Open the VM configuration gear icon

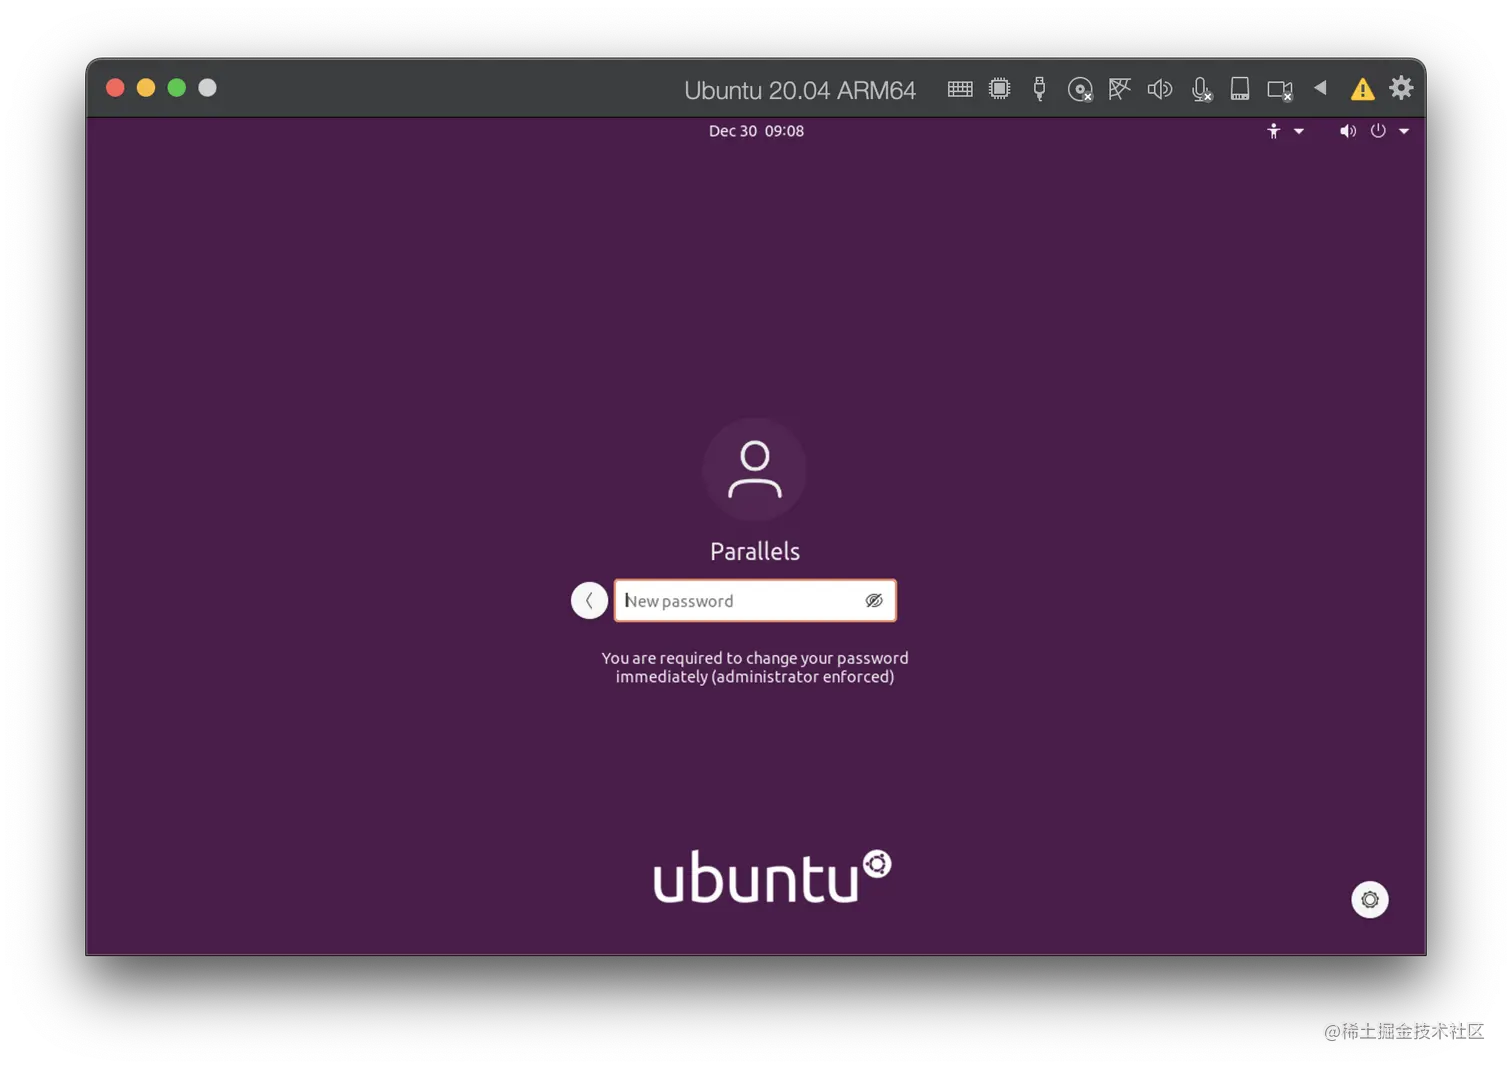point(1401,88)
